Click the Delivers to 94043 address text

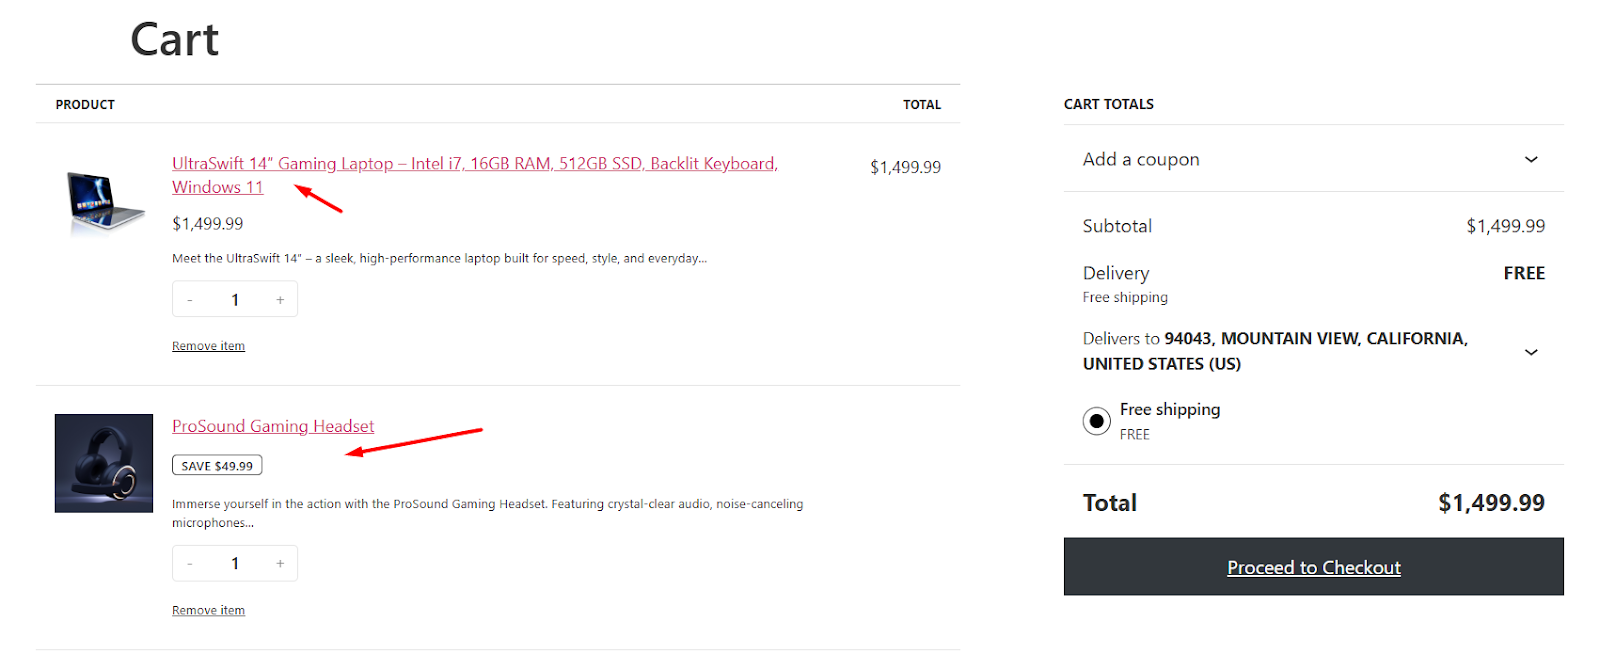click(x=1275, y=351)
